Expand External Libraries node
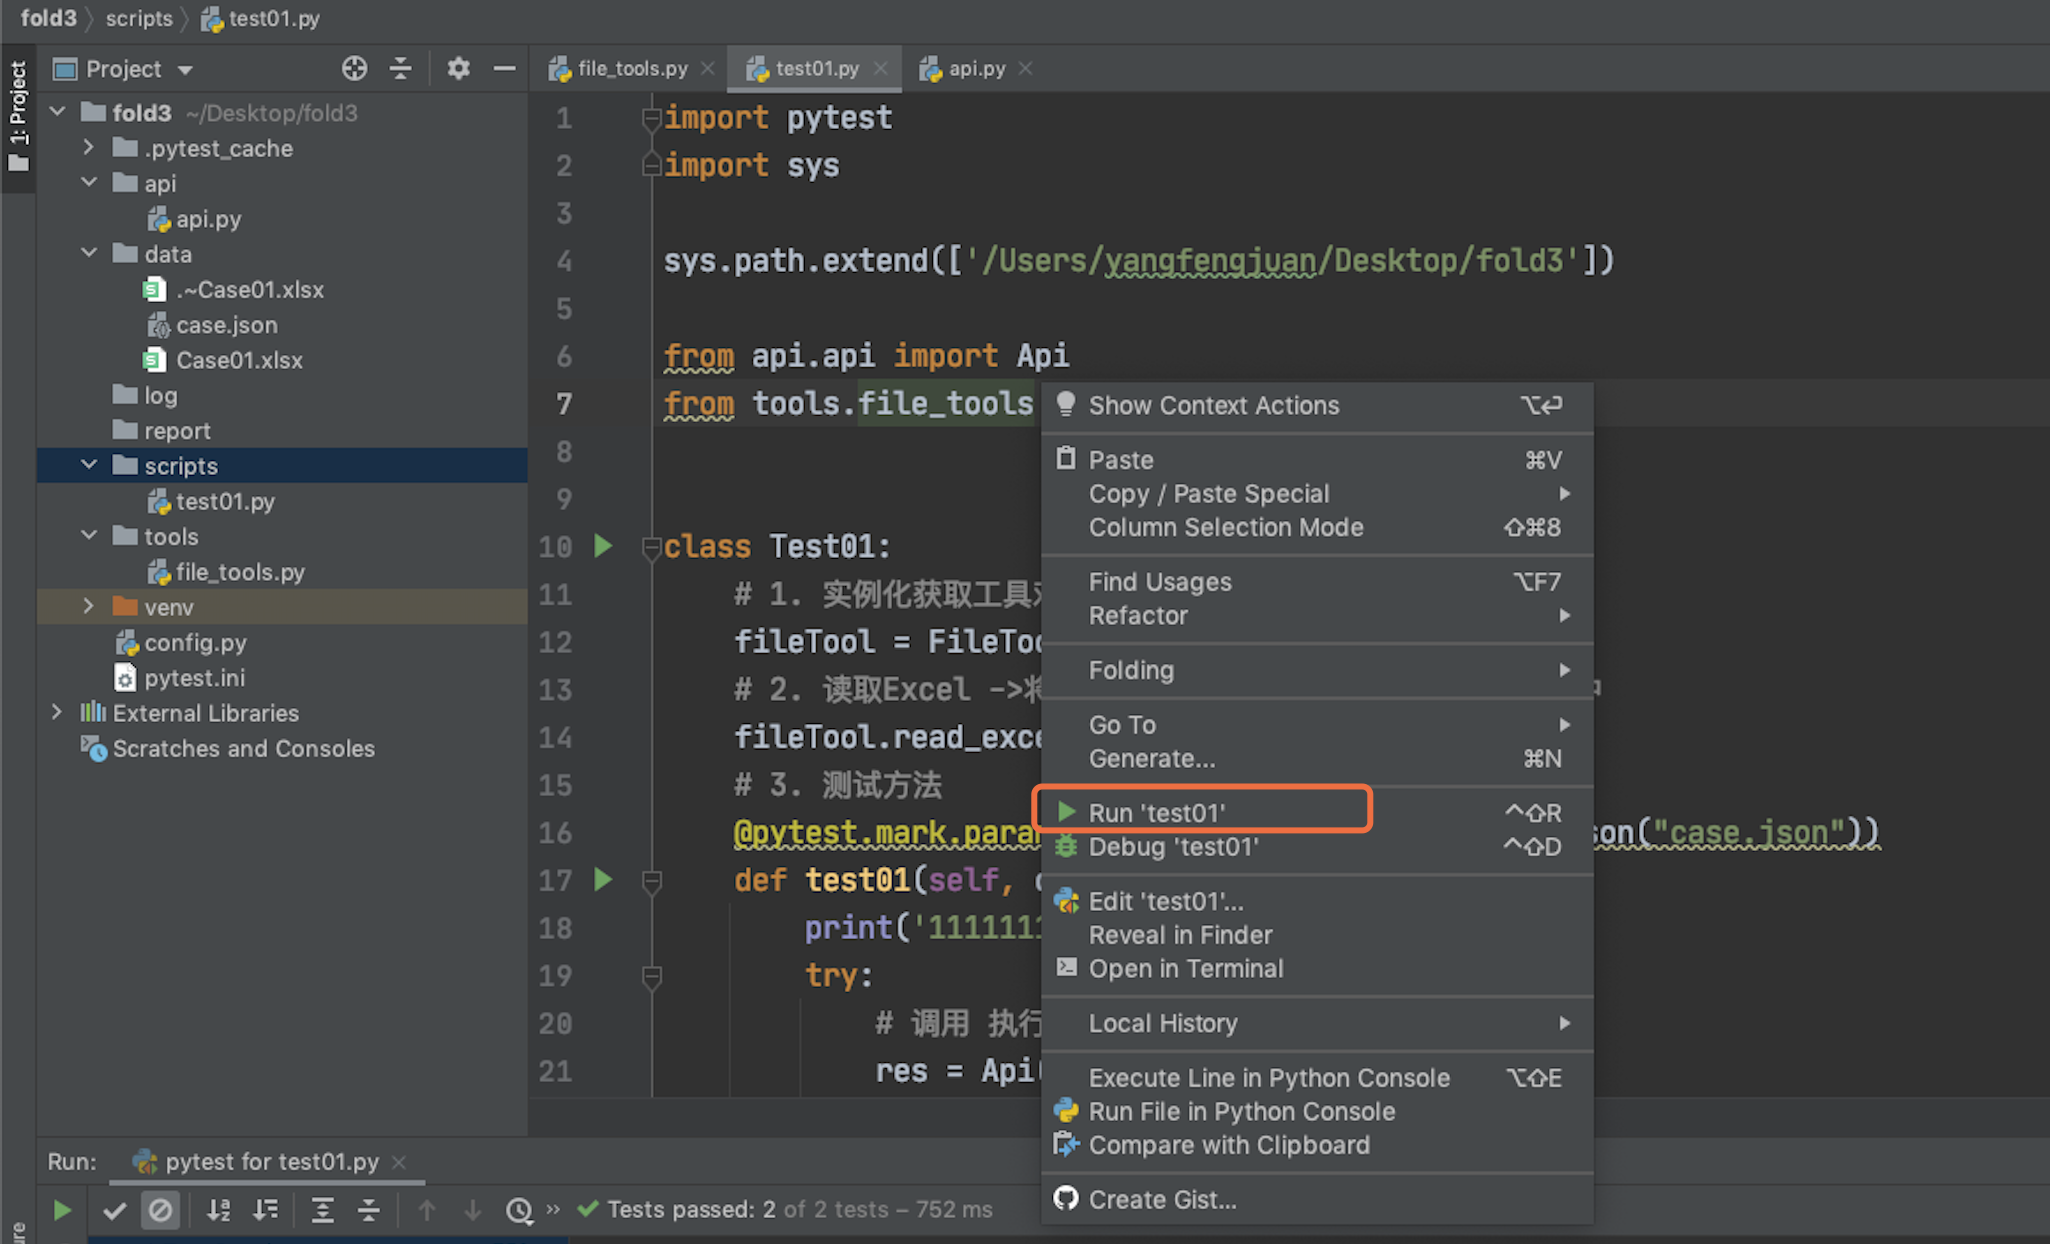This screenshot has height=1244, width=2050. coord(57,712)
